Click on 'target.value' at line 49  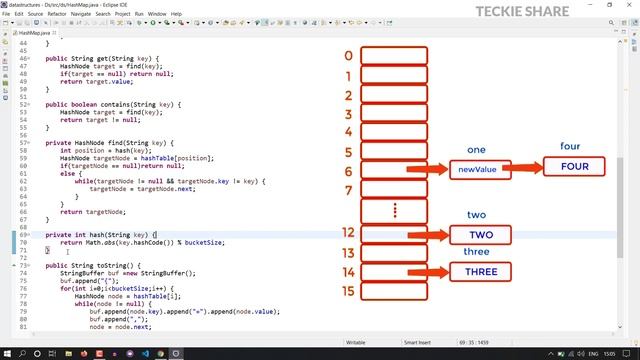point(108,82)
